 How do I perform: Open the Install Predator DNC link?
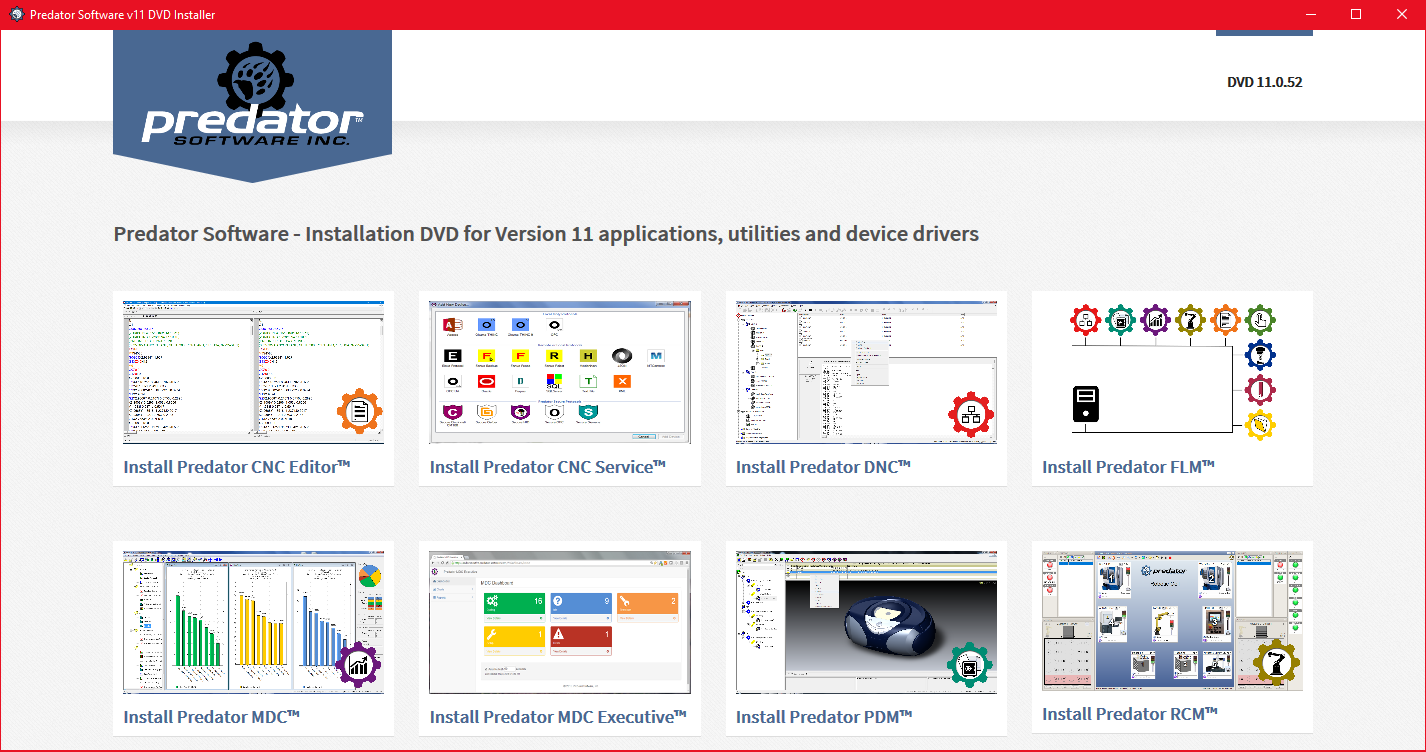click(823, 465)
